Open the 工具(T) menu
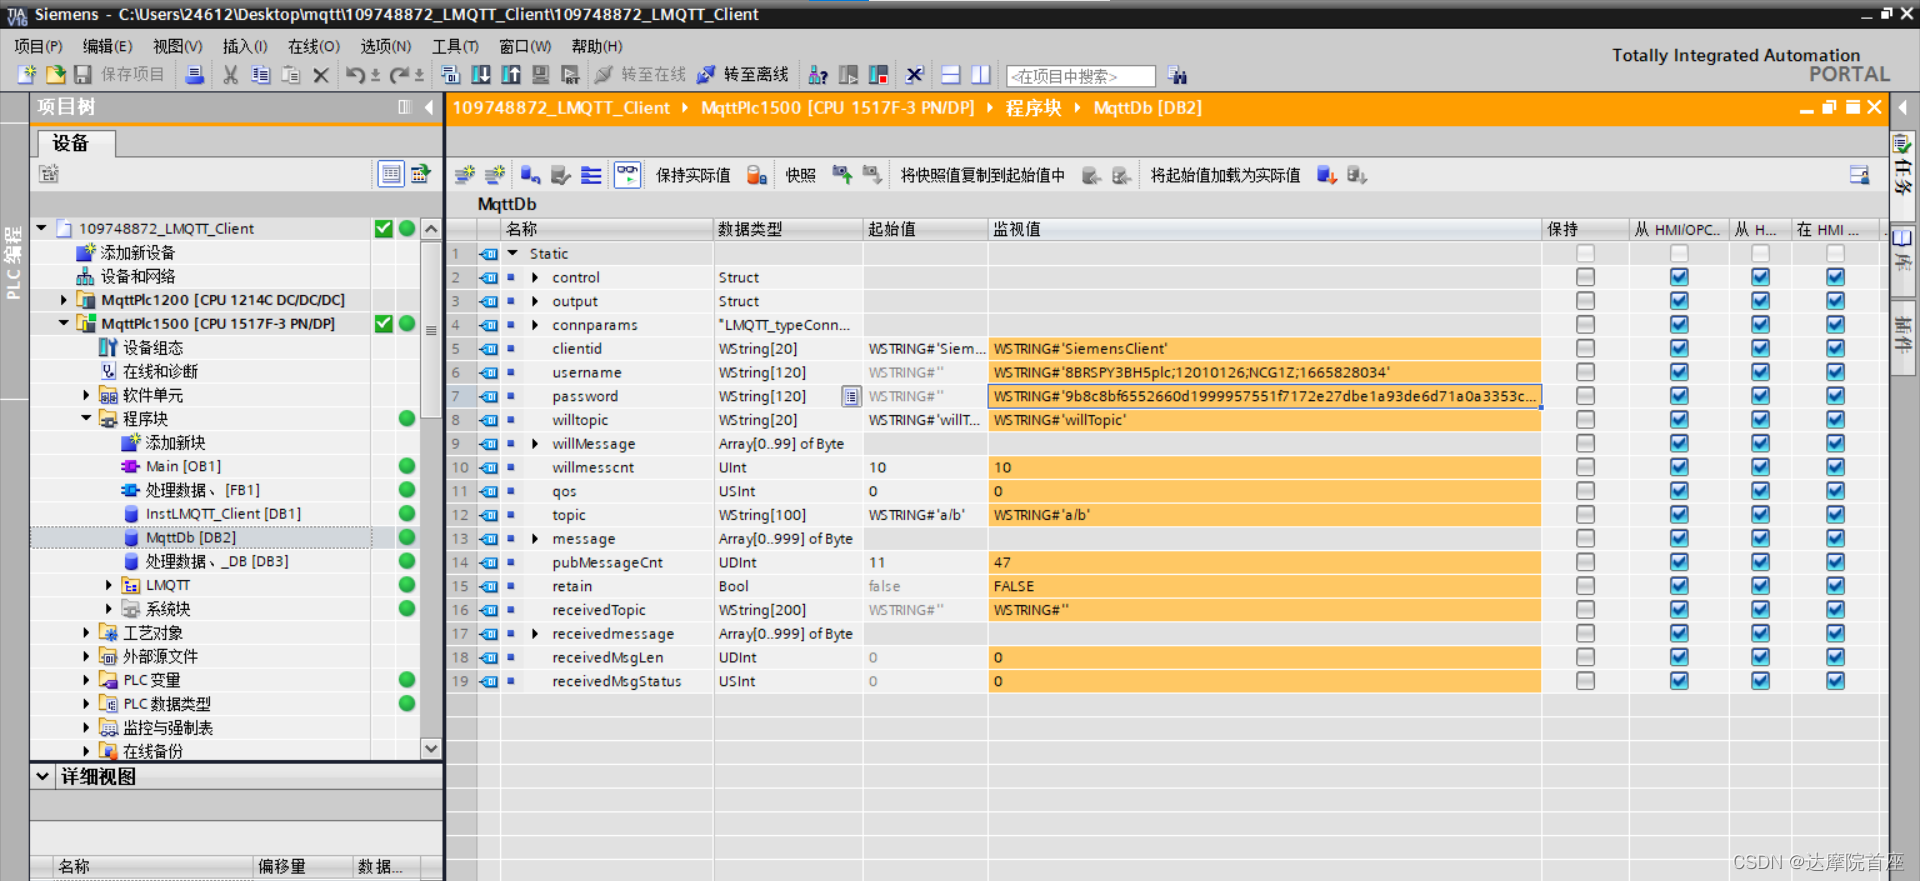Viewport: 1920px width, 881px height. [x=455, y=46]
